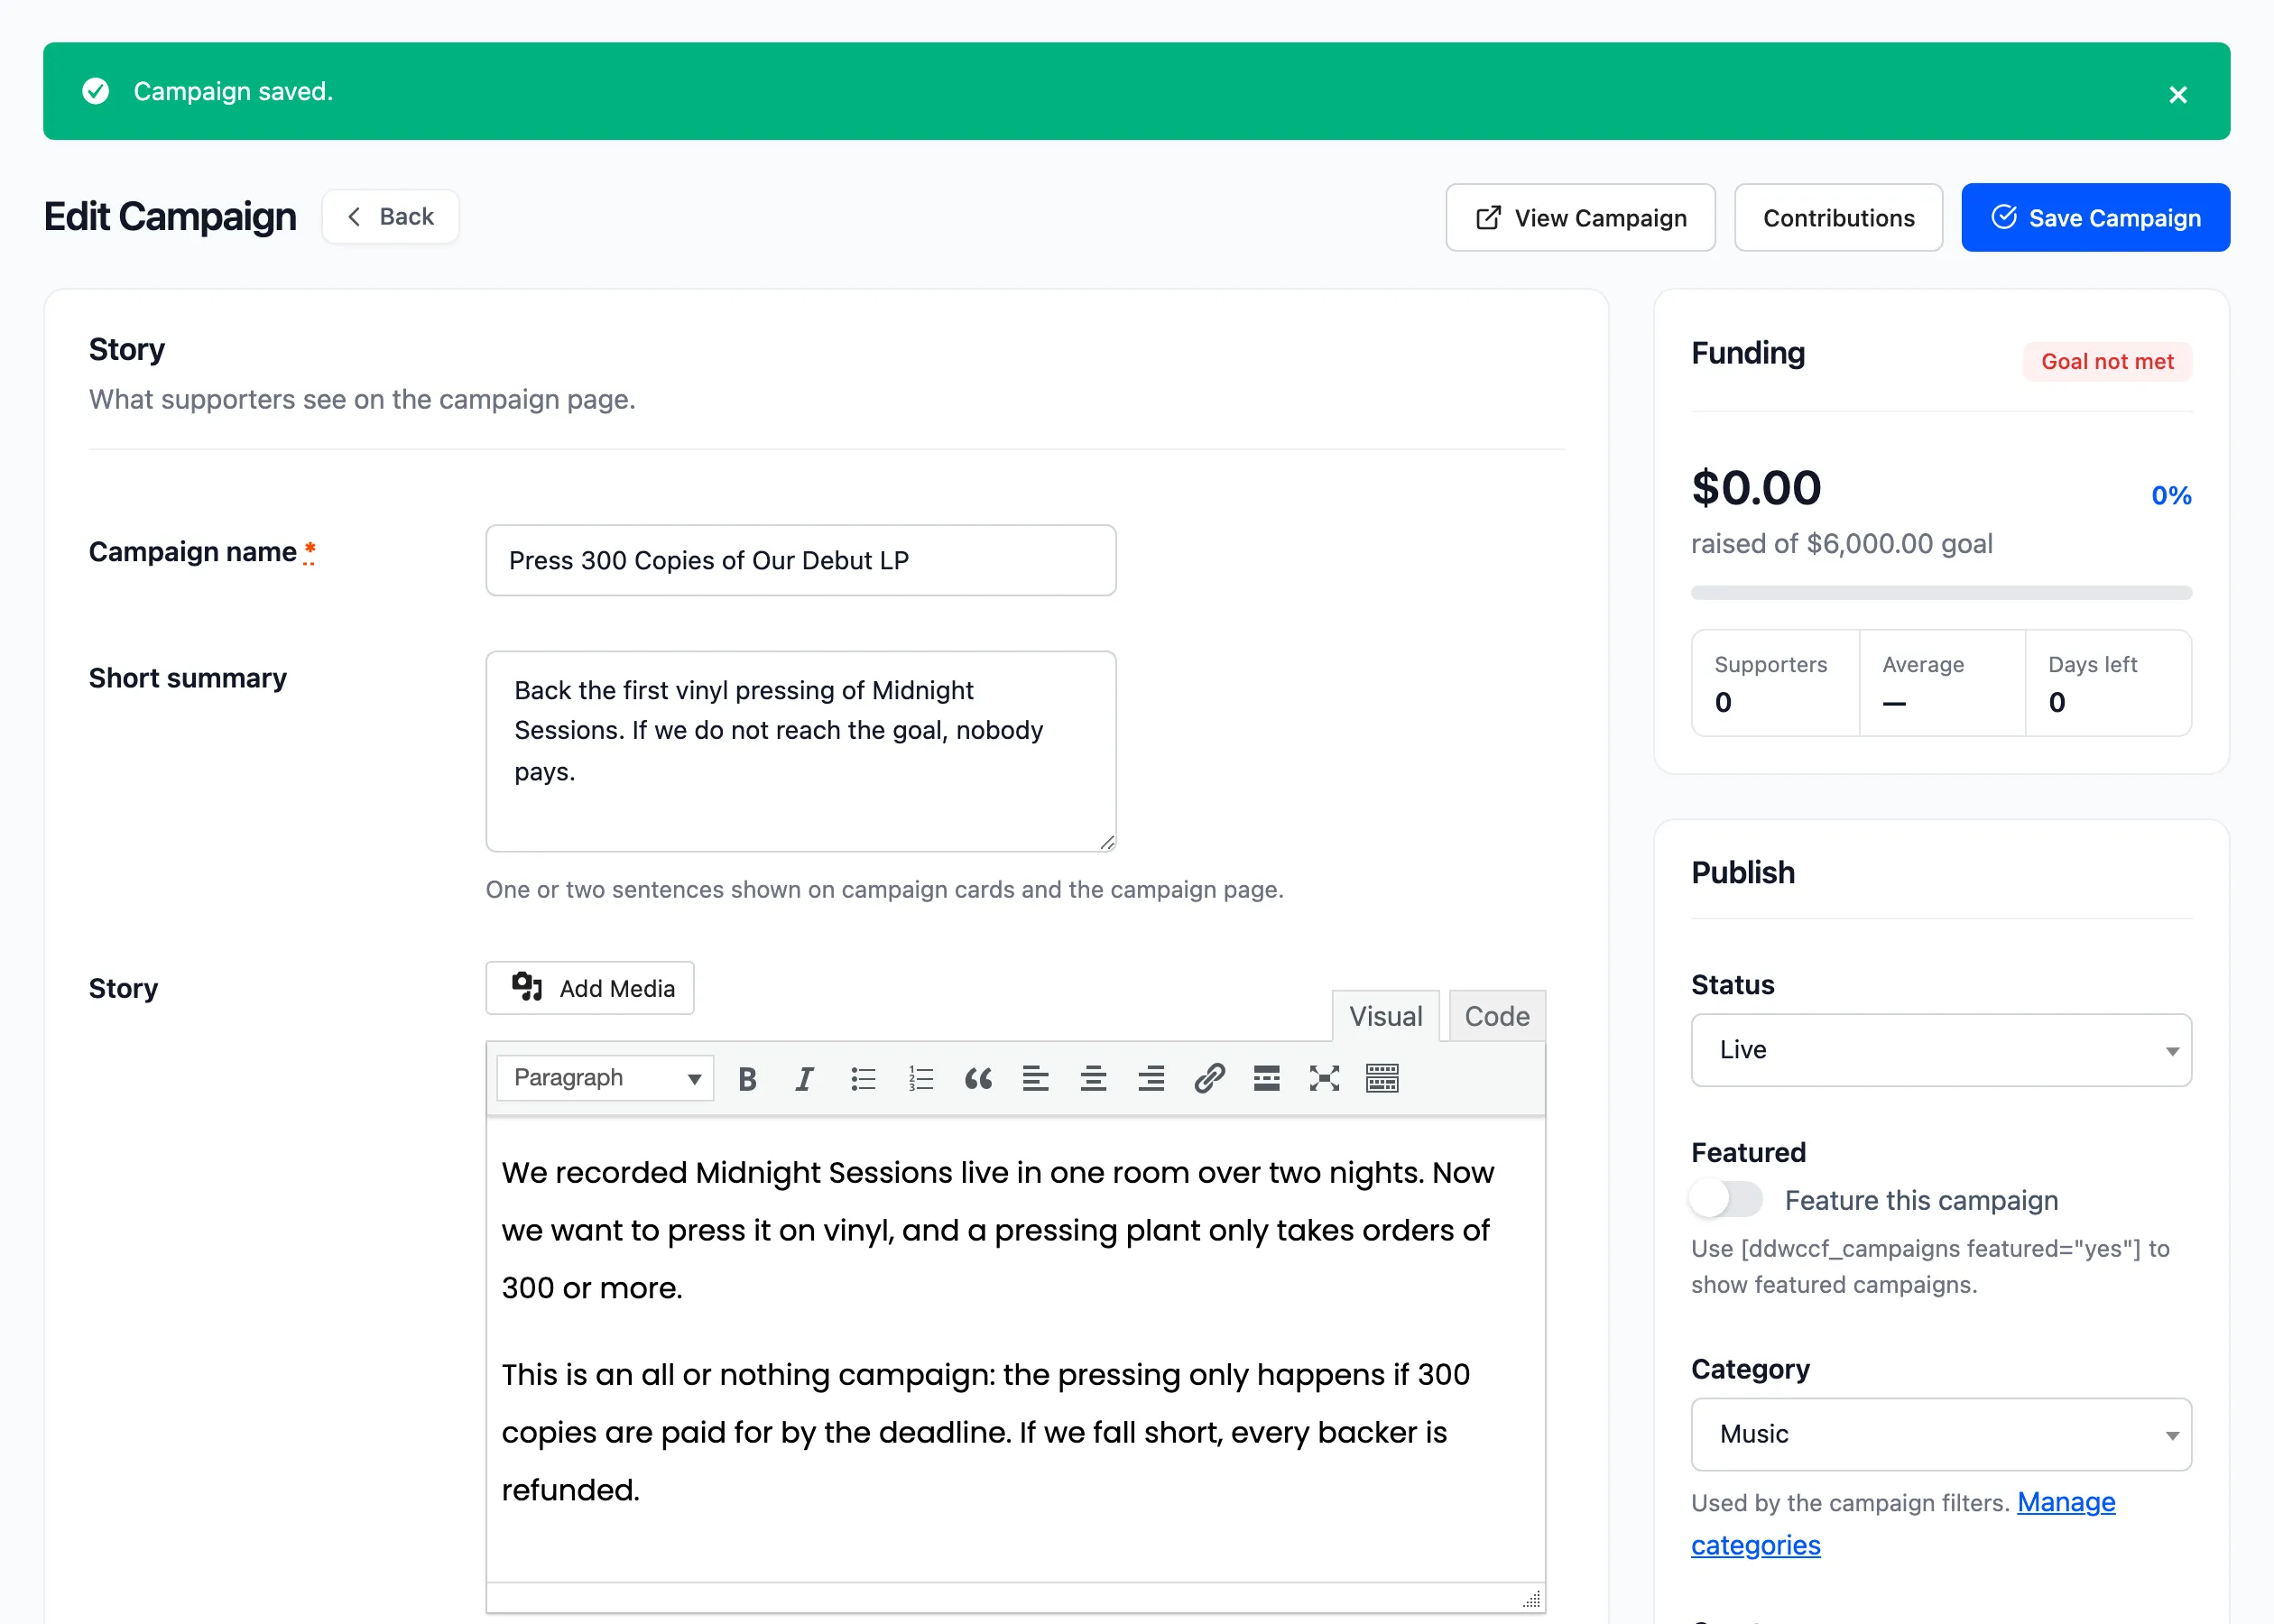Toggle bold formatting in story editor
This screenshot has height=1624, width=2274.
coord(747,1078)
